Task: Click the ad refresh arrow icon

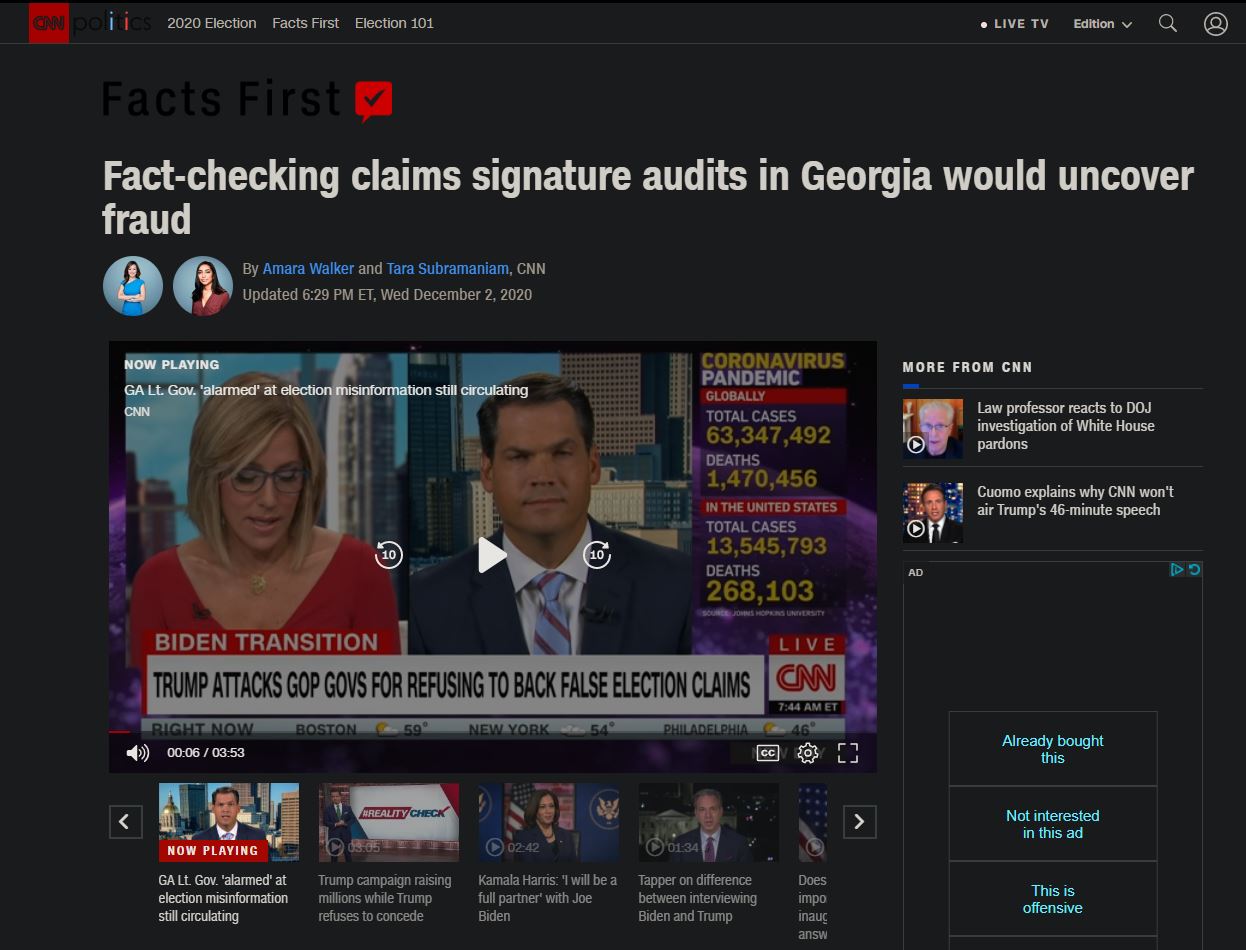Action: [x=1194, y=570]
